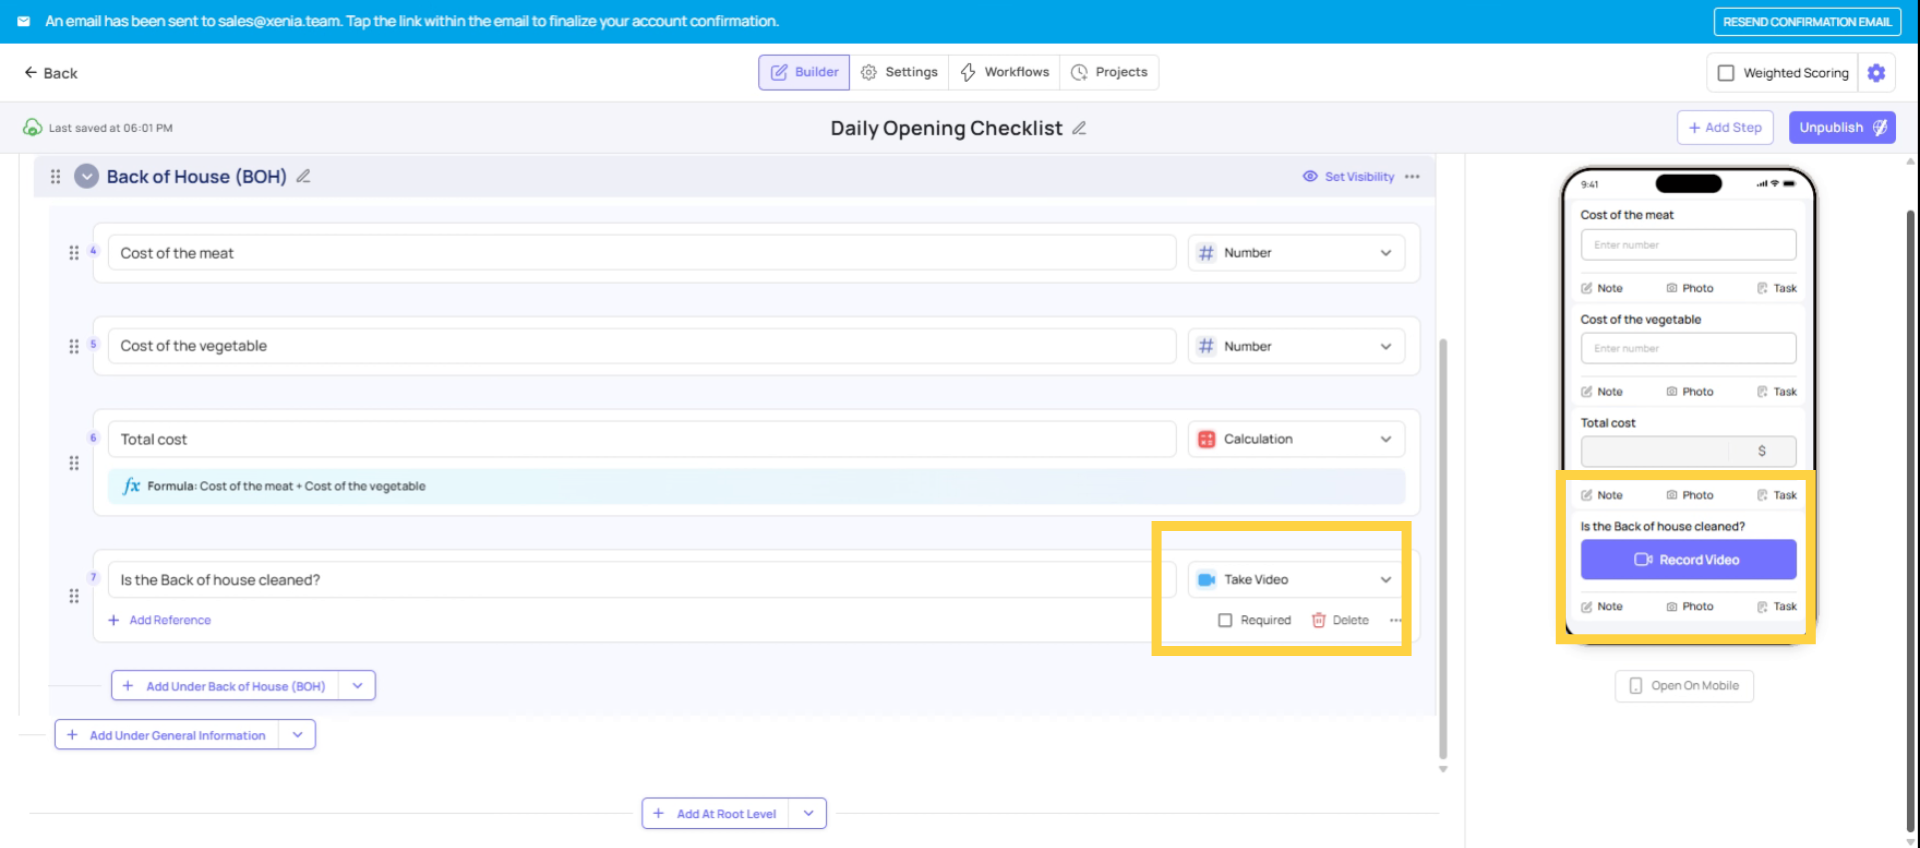
Task: Check the Required checkbox
Action: click(1225, 620)
